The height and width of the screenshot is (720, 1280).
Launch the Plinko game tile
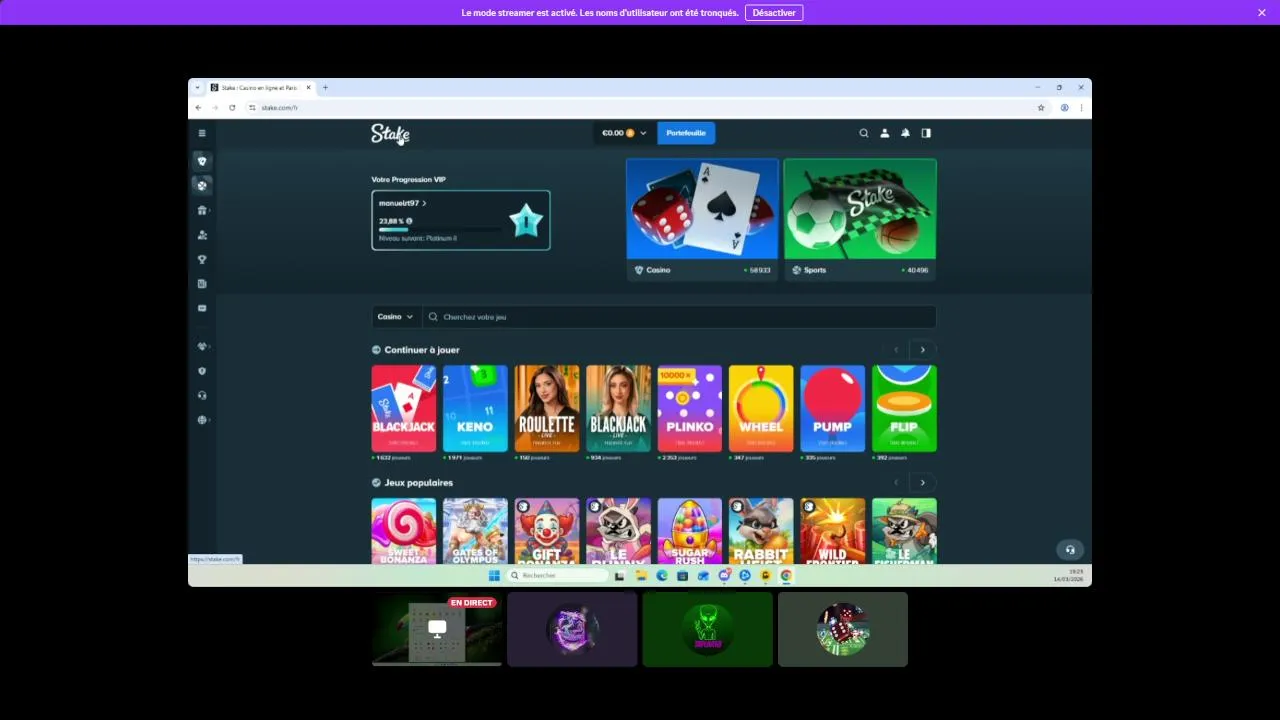[x=690, y=408]
